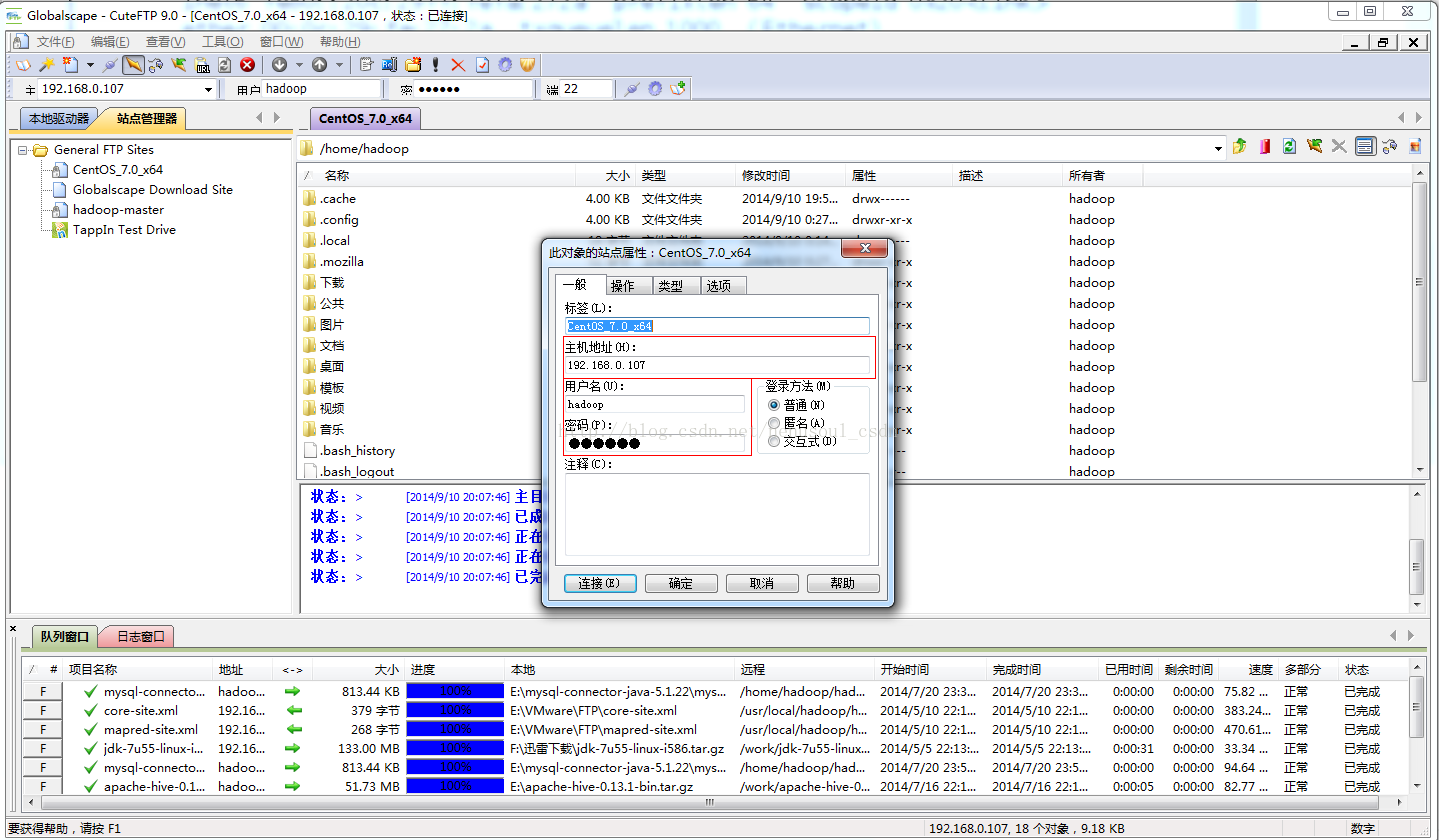Click the Paste URL icon in toolbar

pyautogui.click(x=202, y=65)
